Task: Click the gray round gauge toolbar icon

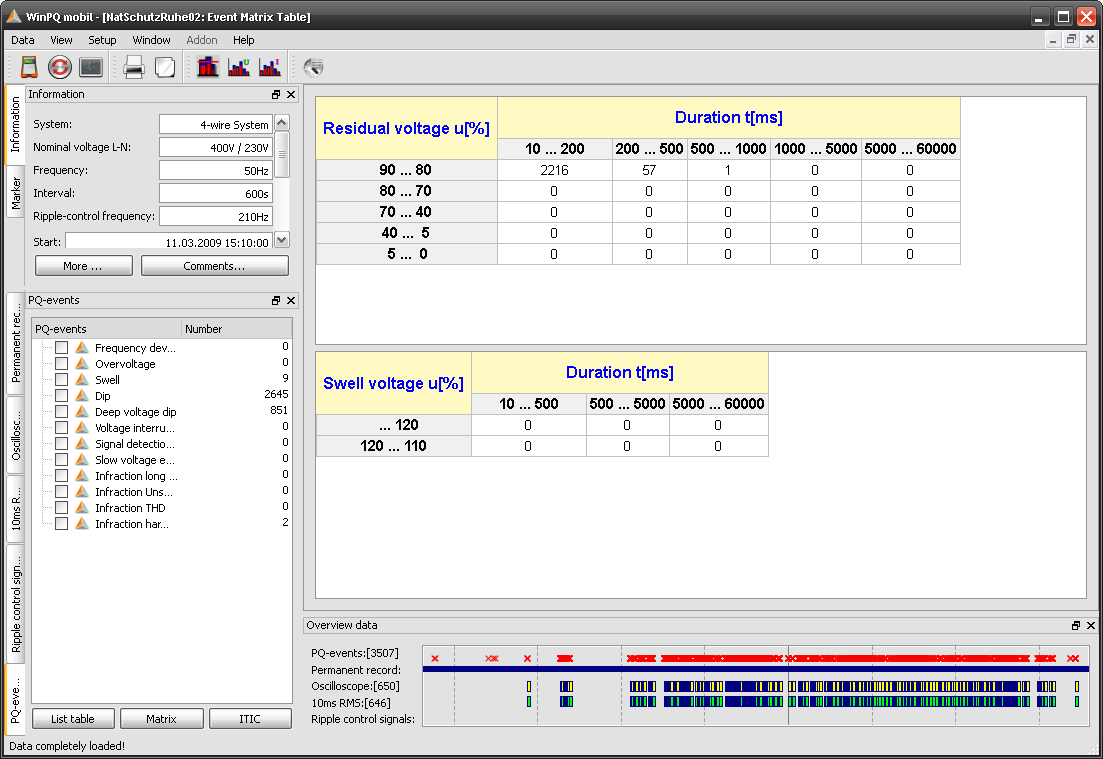Action: (x=313, y=67)
